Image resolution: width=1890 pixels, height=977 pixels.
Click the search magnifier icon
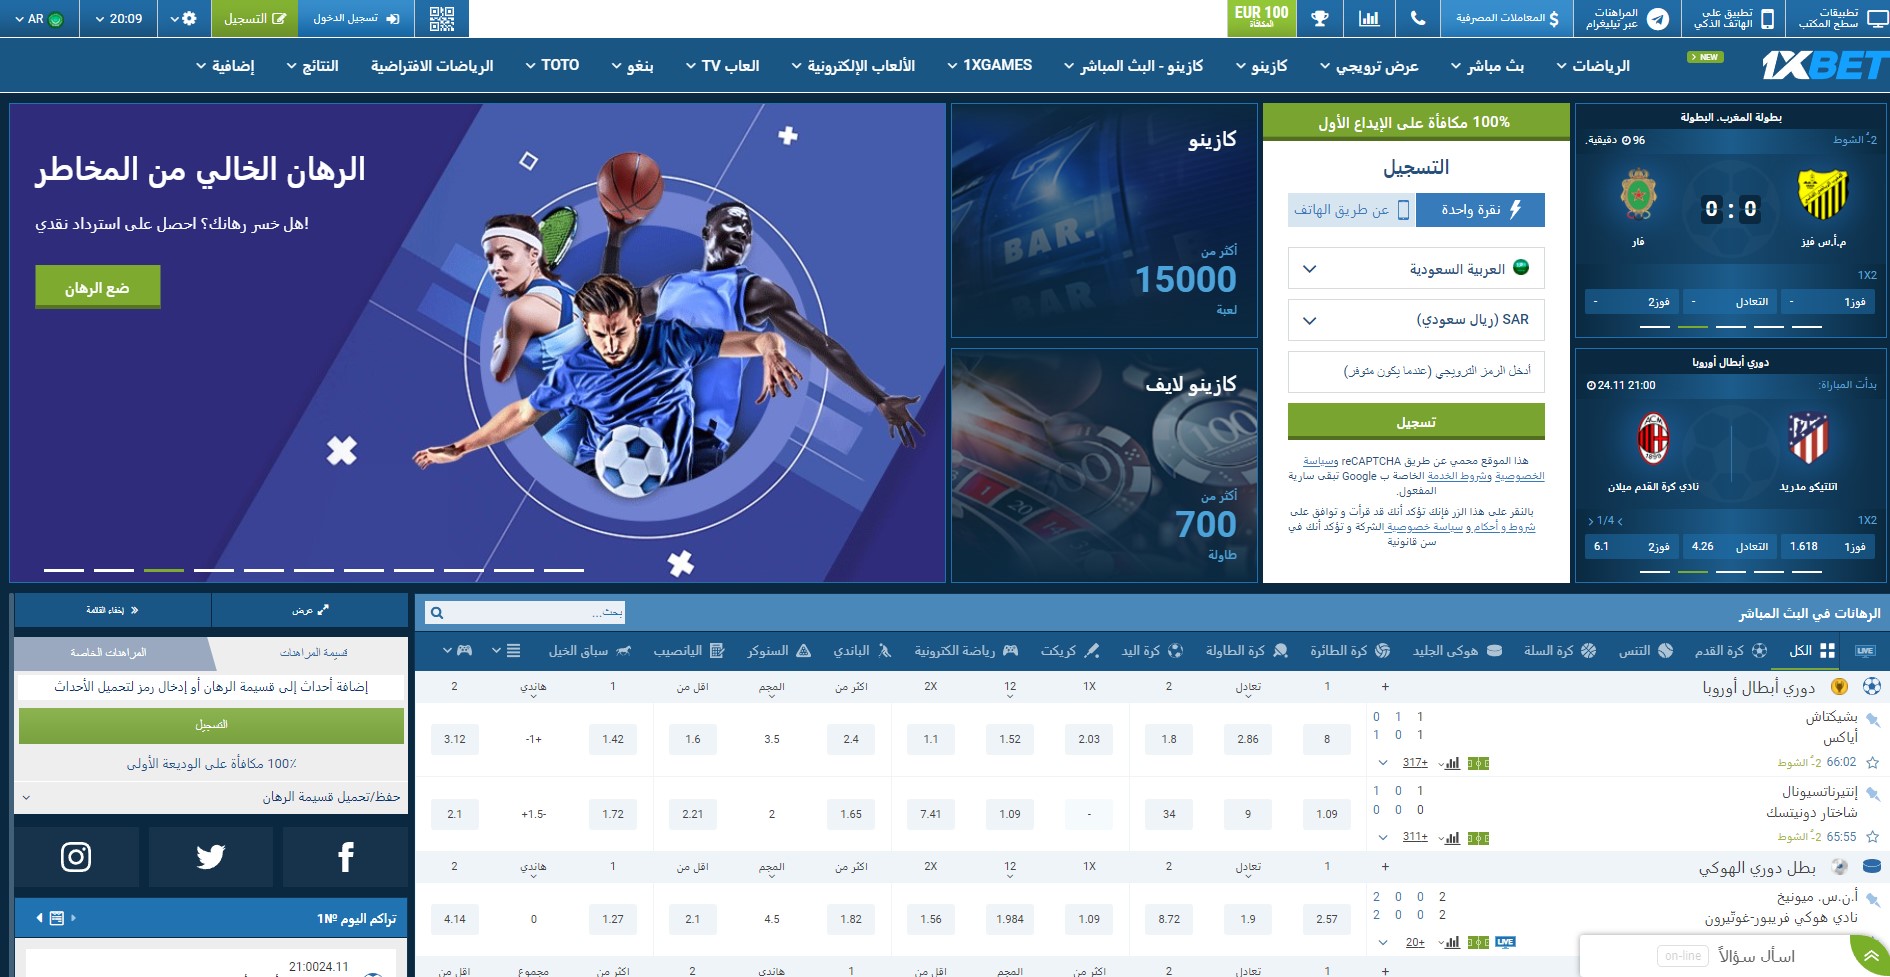pyautogui.click(x=437, y=612)
